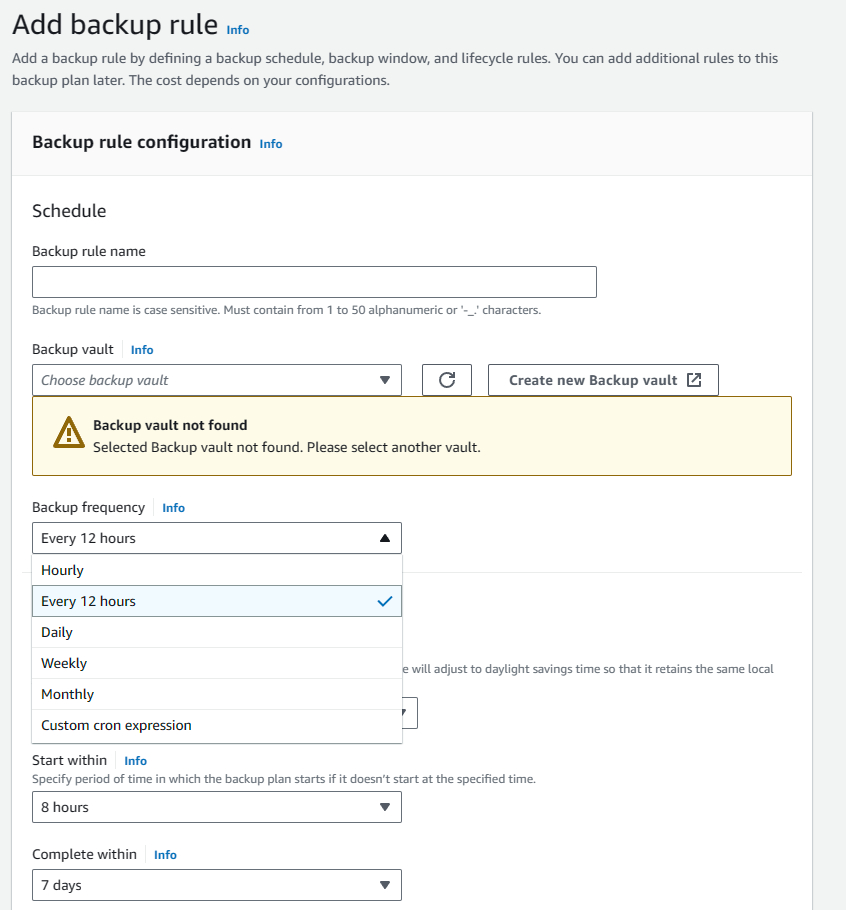This screenshot has height=910, width=846.
Task: Choose Weekly backup frequency
Action: (216, 663)
